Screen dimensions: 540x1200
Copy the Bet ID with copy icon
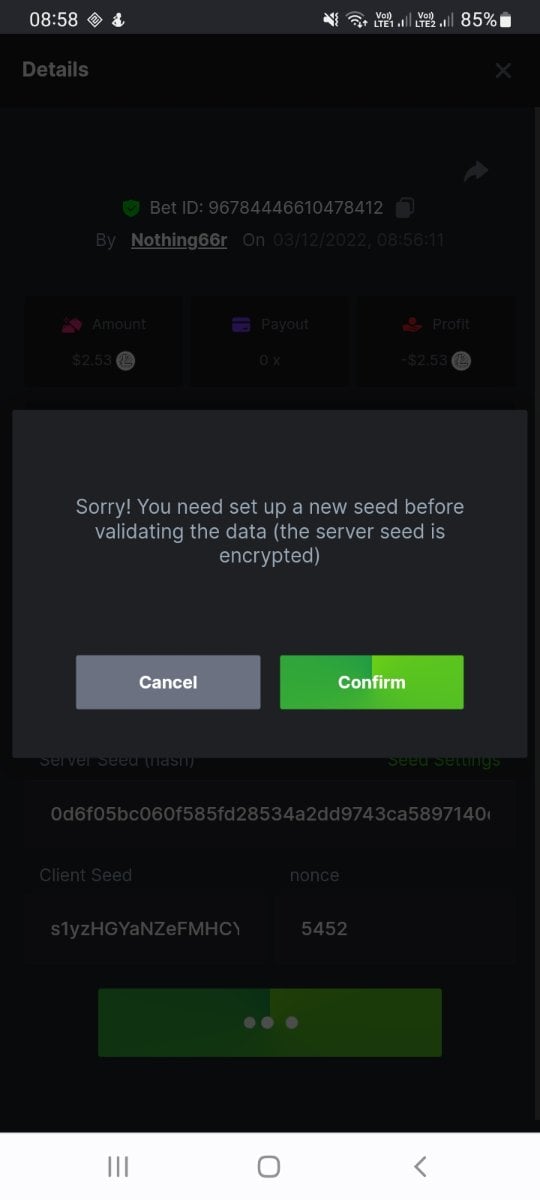tap(405, 207)
